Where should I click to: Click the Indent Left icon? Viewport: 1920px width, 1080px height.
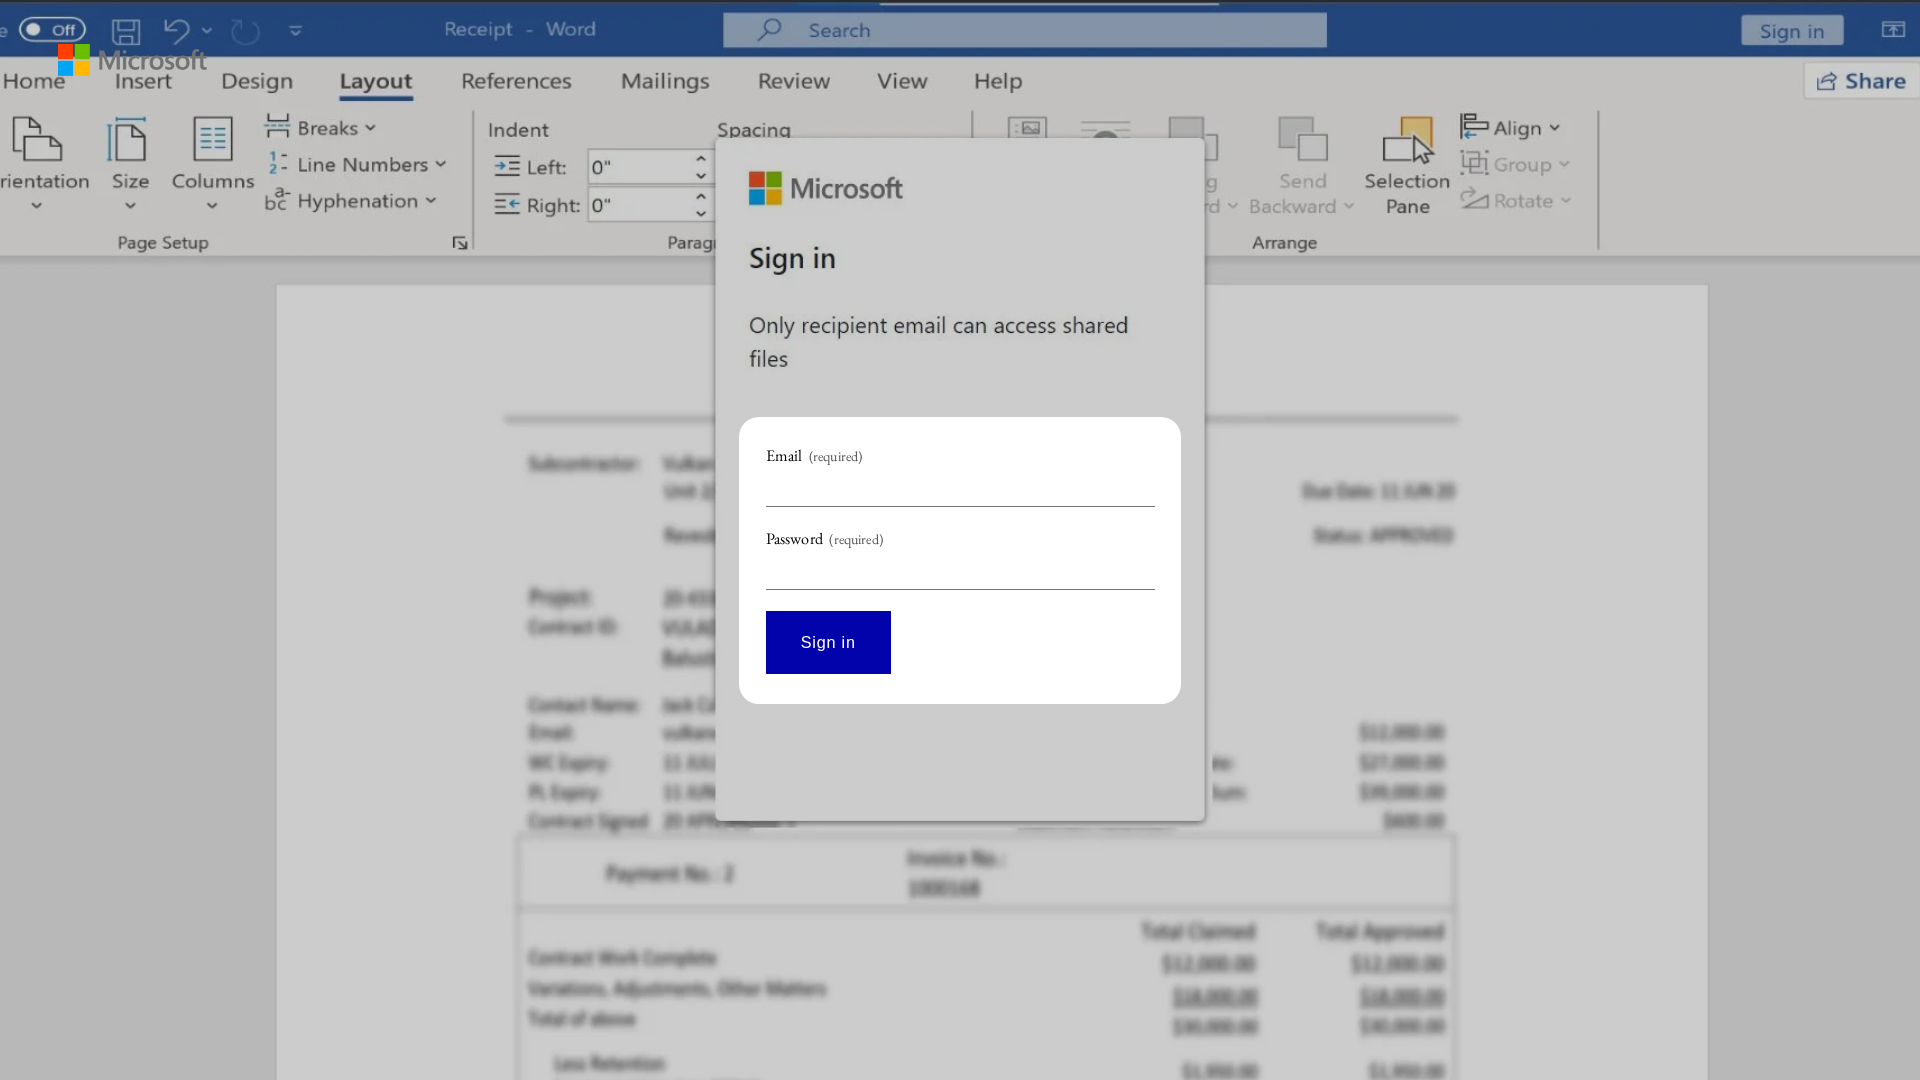coord(507,167)
